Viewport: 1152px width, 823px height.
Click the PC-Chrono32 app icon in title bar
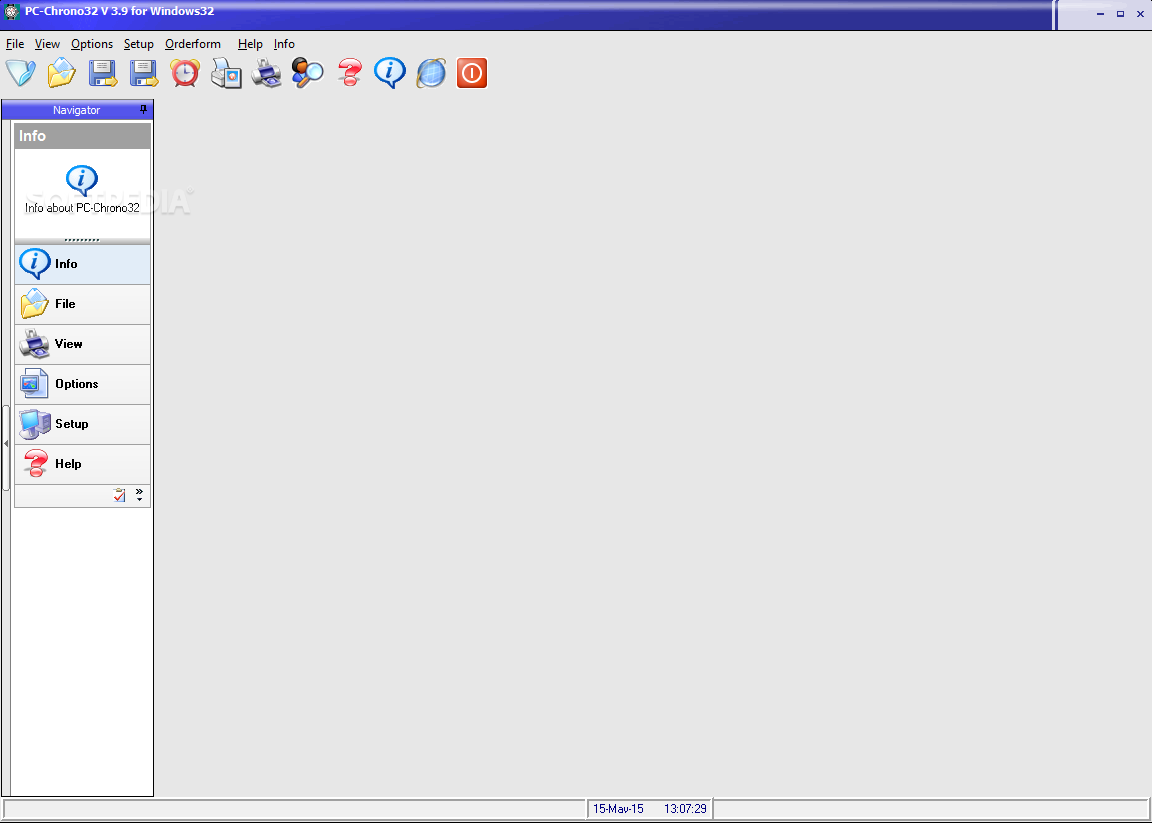click(11, 12)
